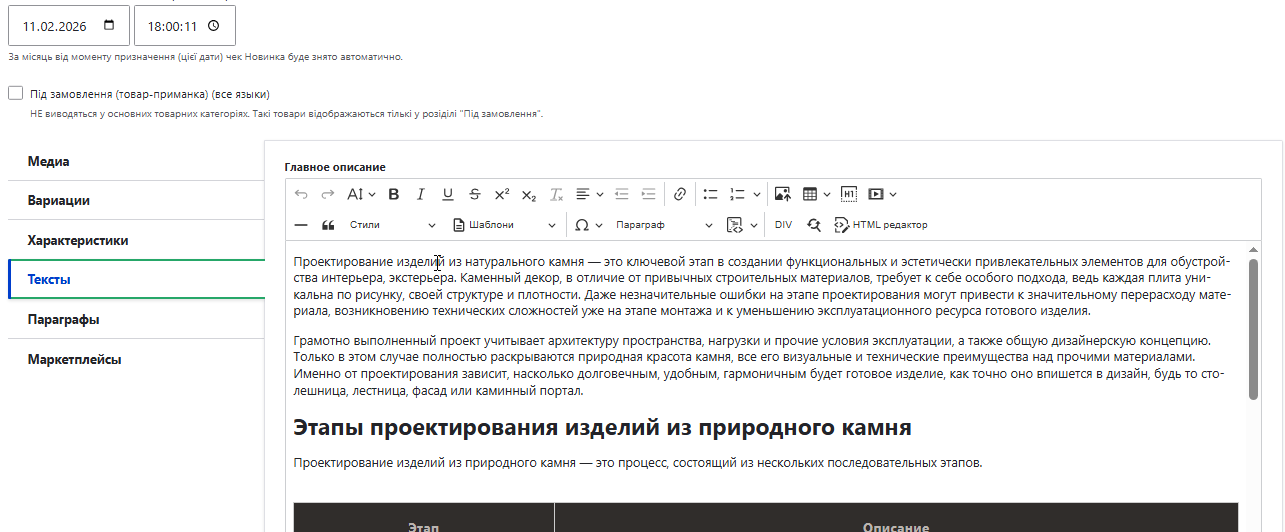
Task: Click the H1 show blocks icon
Action: coord(849,194)
